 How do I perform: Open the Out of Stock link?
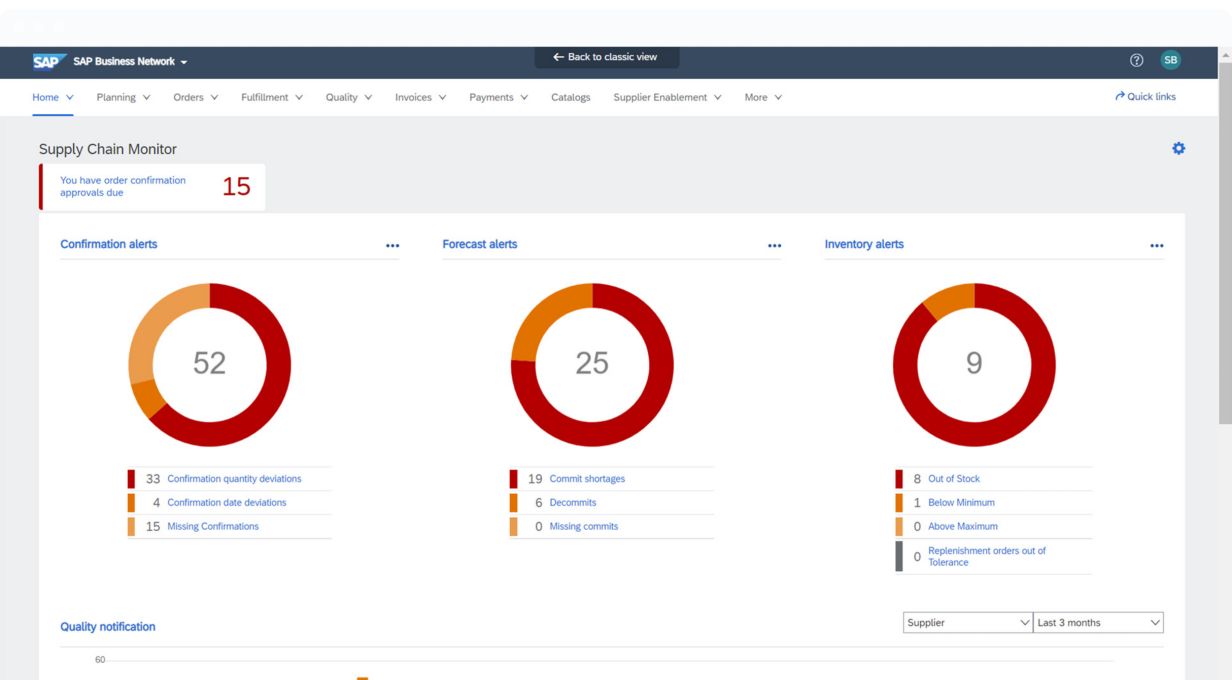coord(953,479)
